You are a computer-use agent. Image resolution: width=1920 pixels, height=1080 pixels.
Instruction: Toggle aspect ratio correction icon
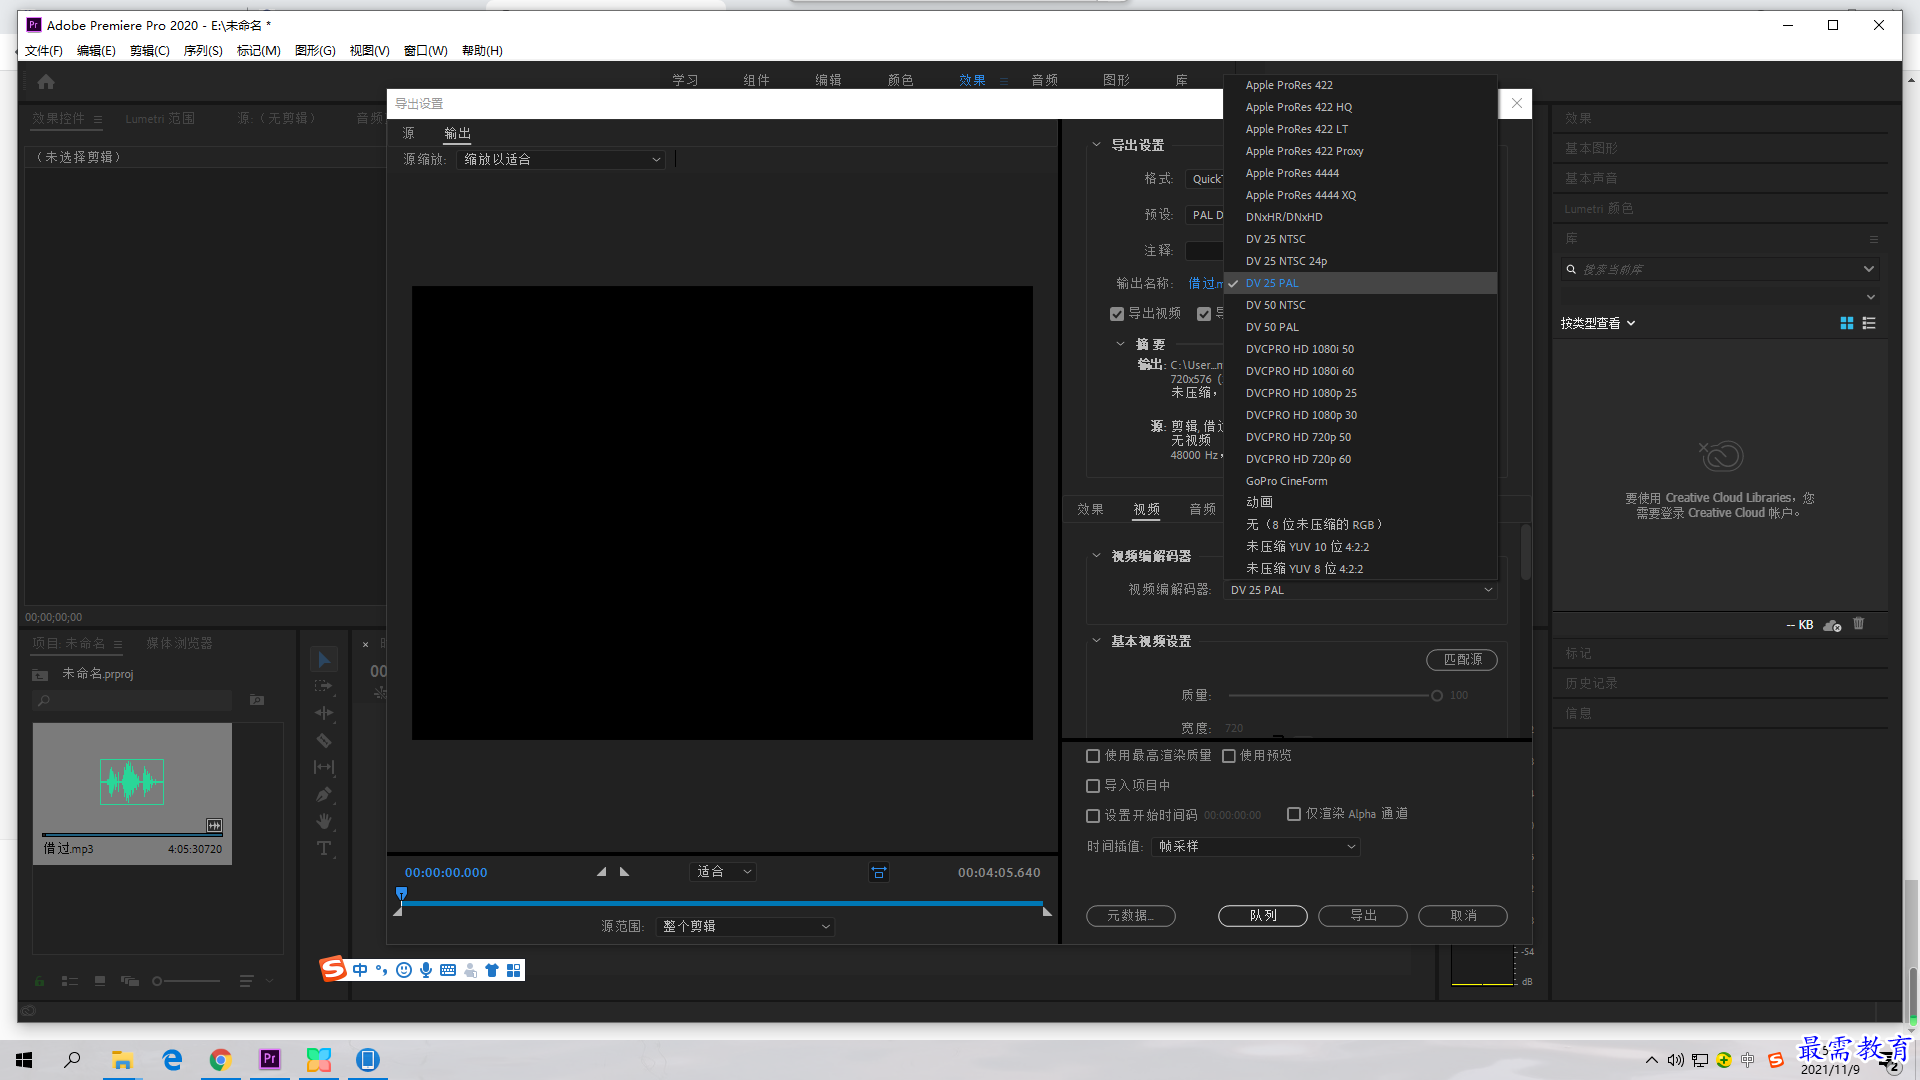(879, 872)
